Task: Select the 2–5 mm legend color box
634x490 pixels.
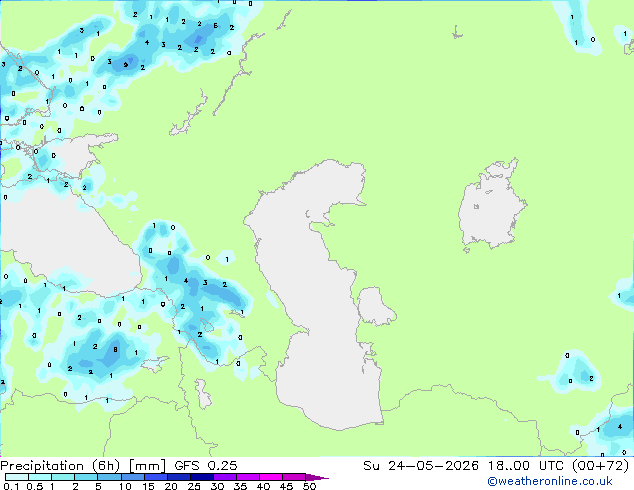Action: (86, 477)
